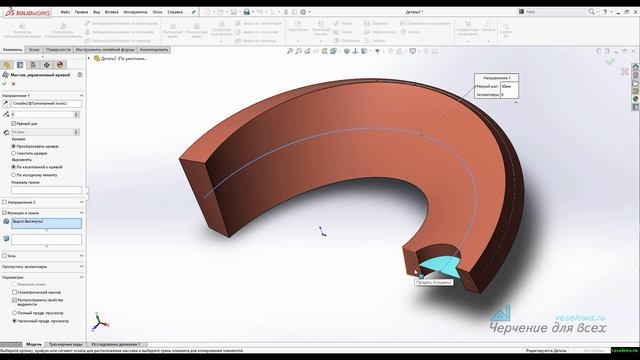Toggle the Функции и грани checkbox
This screenshot has height=360, width=640.
[4, 213]
